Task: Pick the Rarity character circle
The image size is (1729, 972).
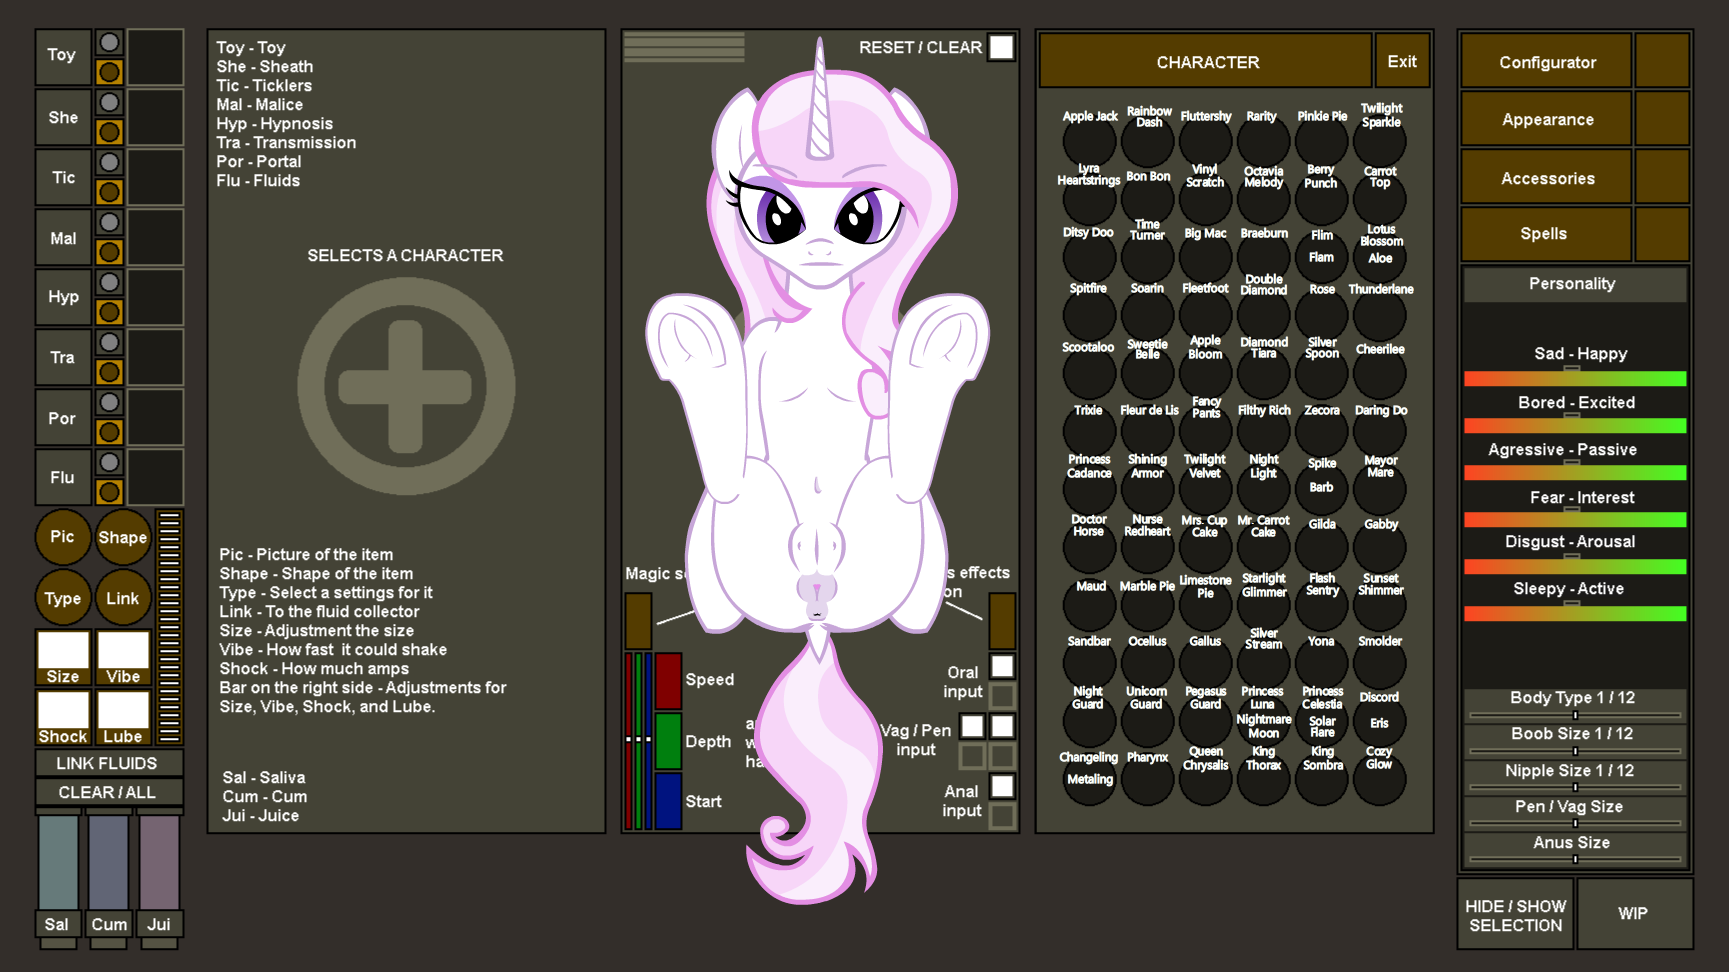Action: coord(1264,142)
